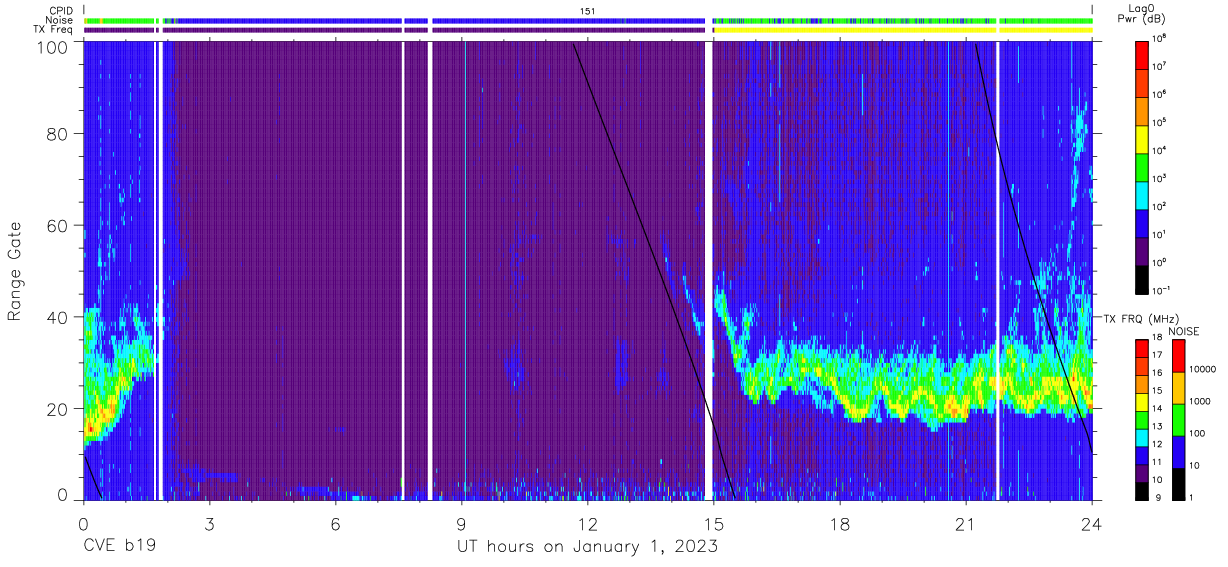Click the yellow 10^4 segment of power colorbar
The image size is (1228, 567).
pyautogui.click(x=1143, y=138)
